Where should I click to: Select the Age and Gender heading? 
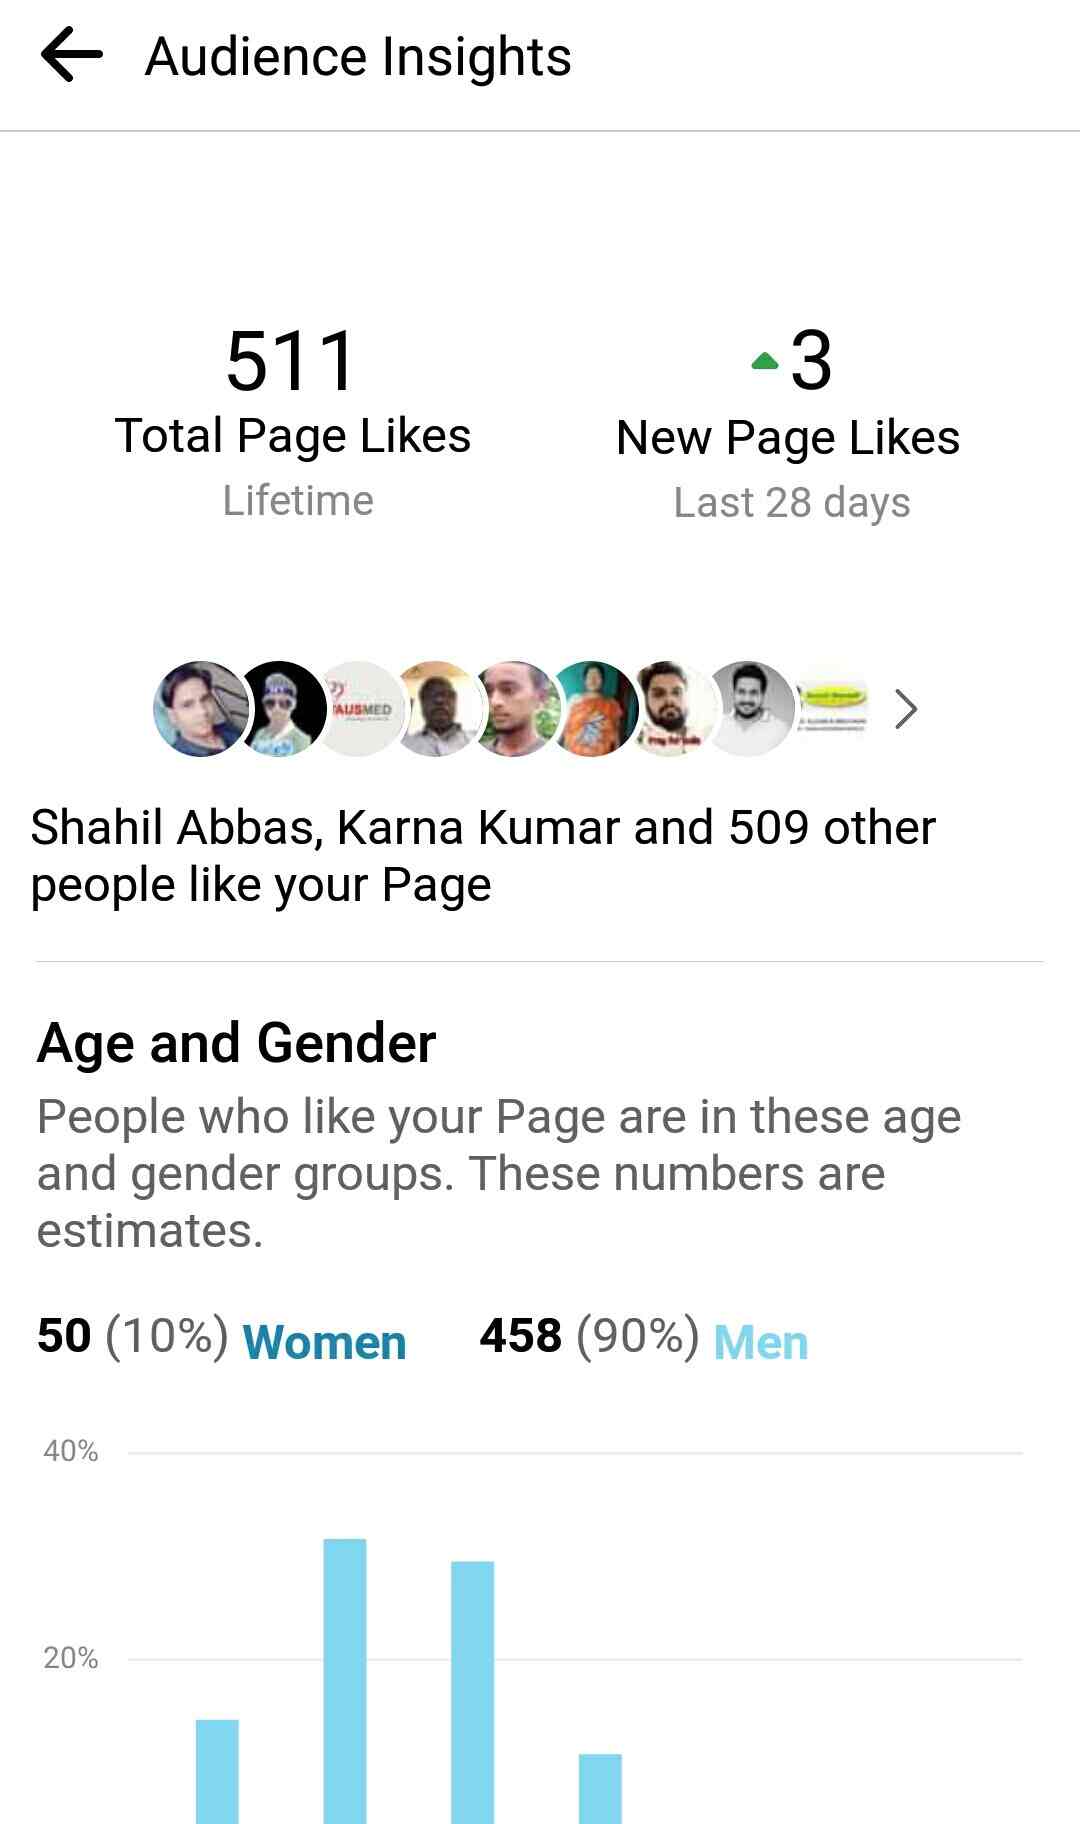(x=236, y=1043)
